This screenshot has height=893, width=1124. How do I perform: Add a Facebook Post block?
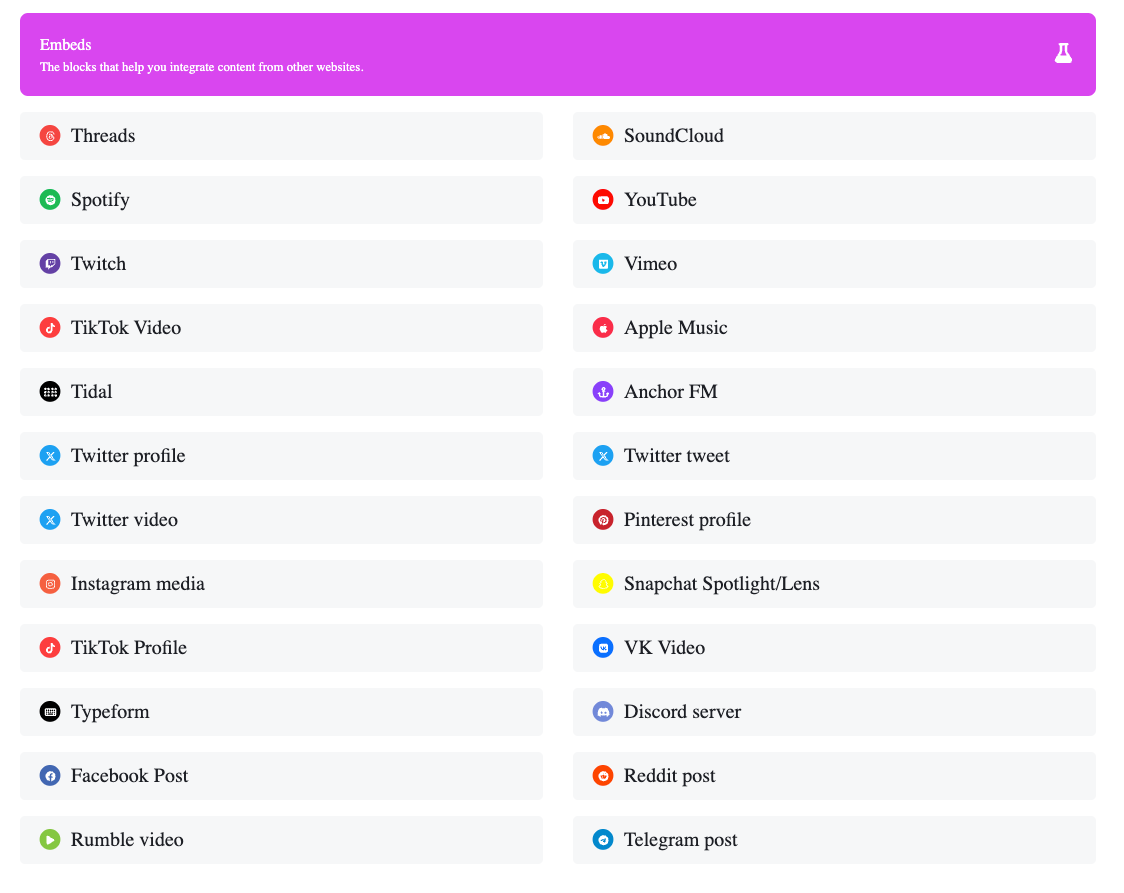pos(281,775)
